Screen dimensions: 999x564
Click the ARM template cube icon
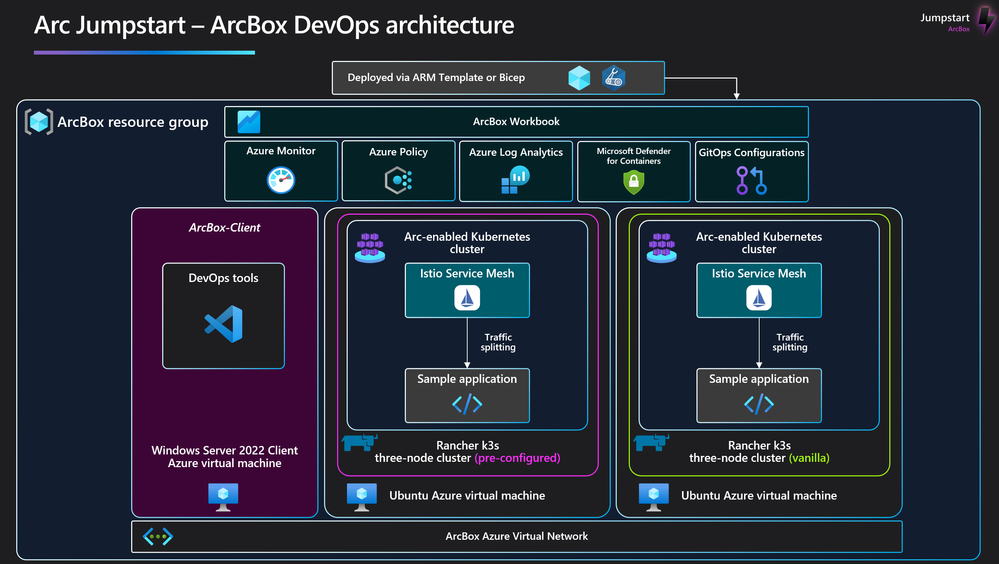click(x=579, y=78)
